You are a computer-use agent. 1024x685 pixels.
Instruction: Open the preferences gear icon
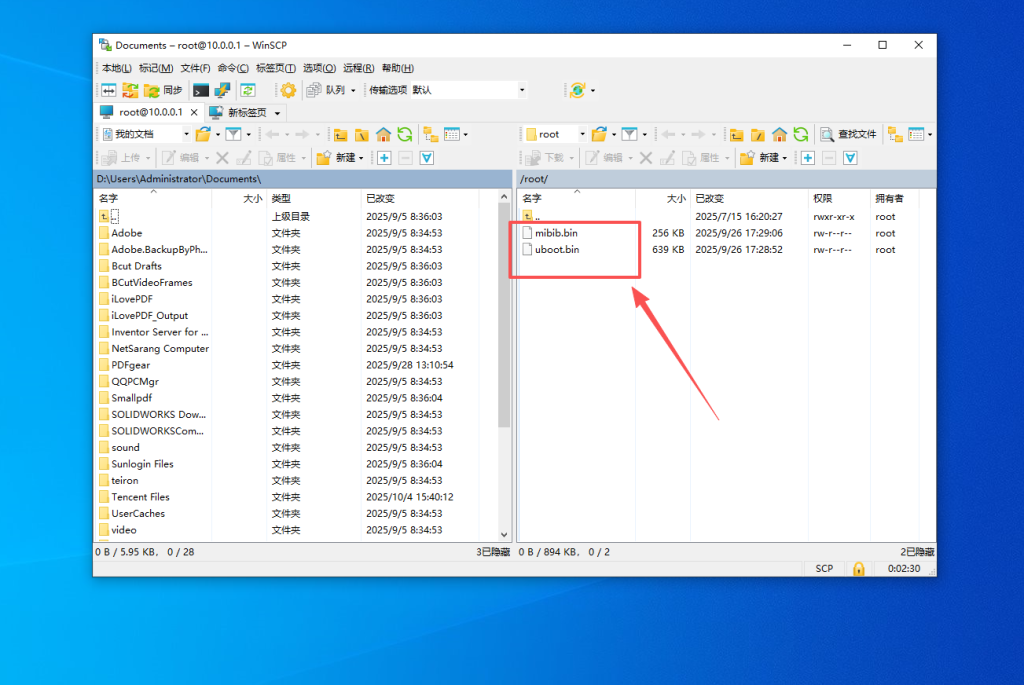point(287,90)
